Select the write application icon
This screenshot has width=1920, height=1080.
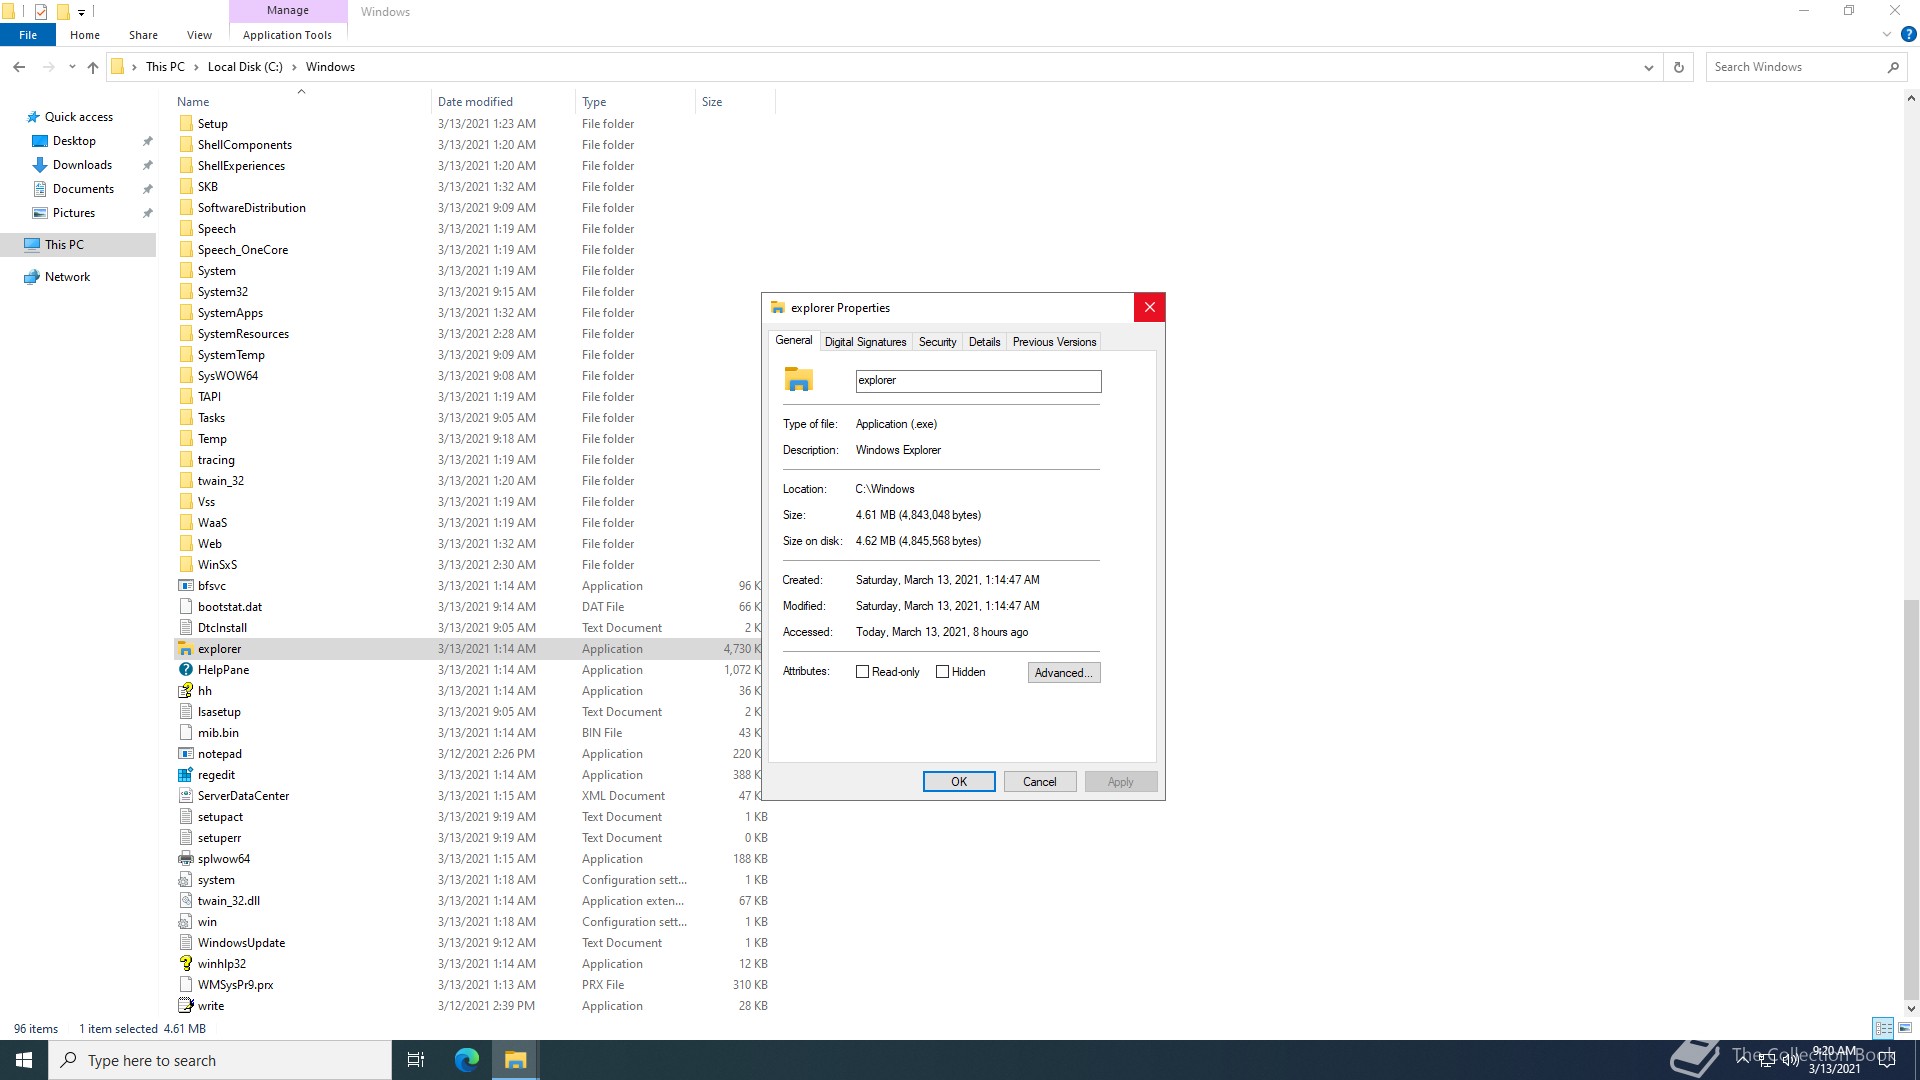(x=186, y=1006)
